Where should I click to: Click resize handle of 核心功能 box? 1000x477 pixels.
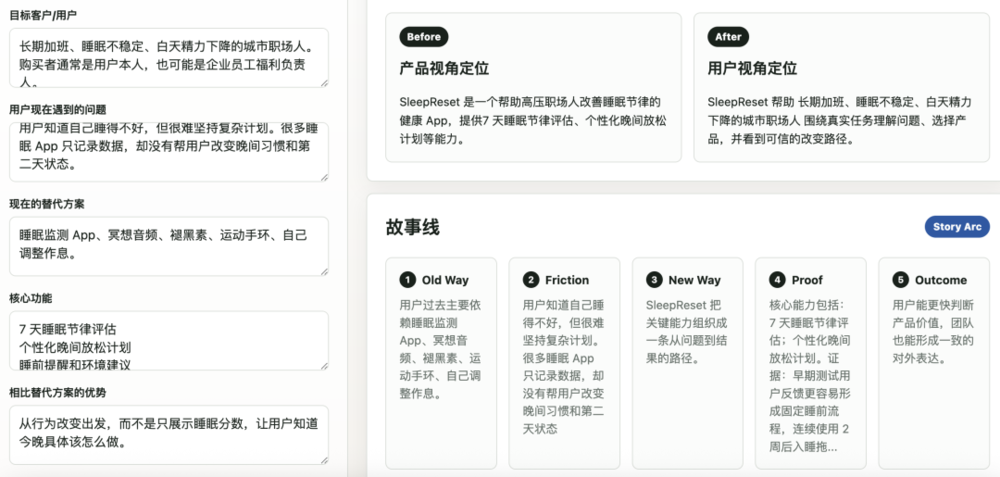pyautogui.click(x=325, y=366)
